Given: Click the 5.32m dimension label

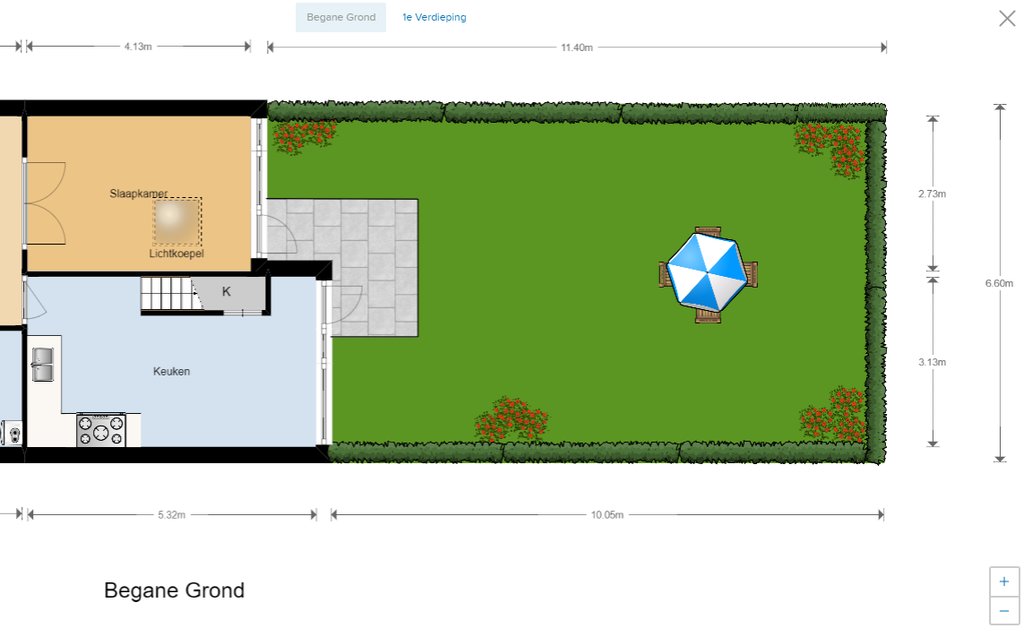Looking at the screenshot, I should [x=172, y=515].
